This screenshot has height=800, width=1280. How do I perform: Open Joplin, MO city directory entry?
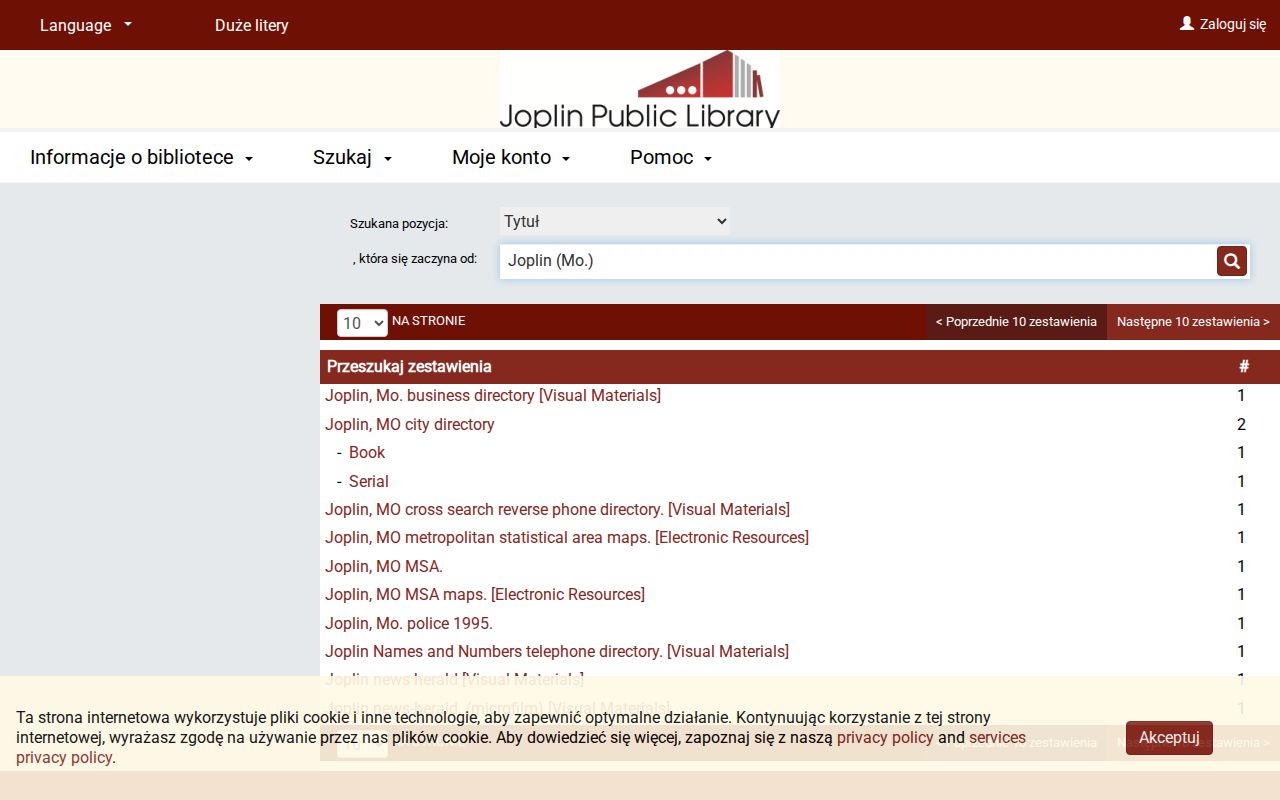coord(410,425)
